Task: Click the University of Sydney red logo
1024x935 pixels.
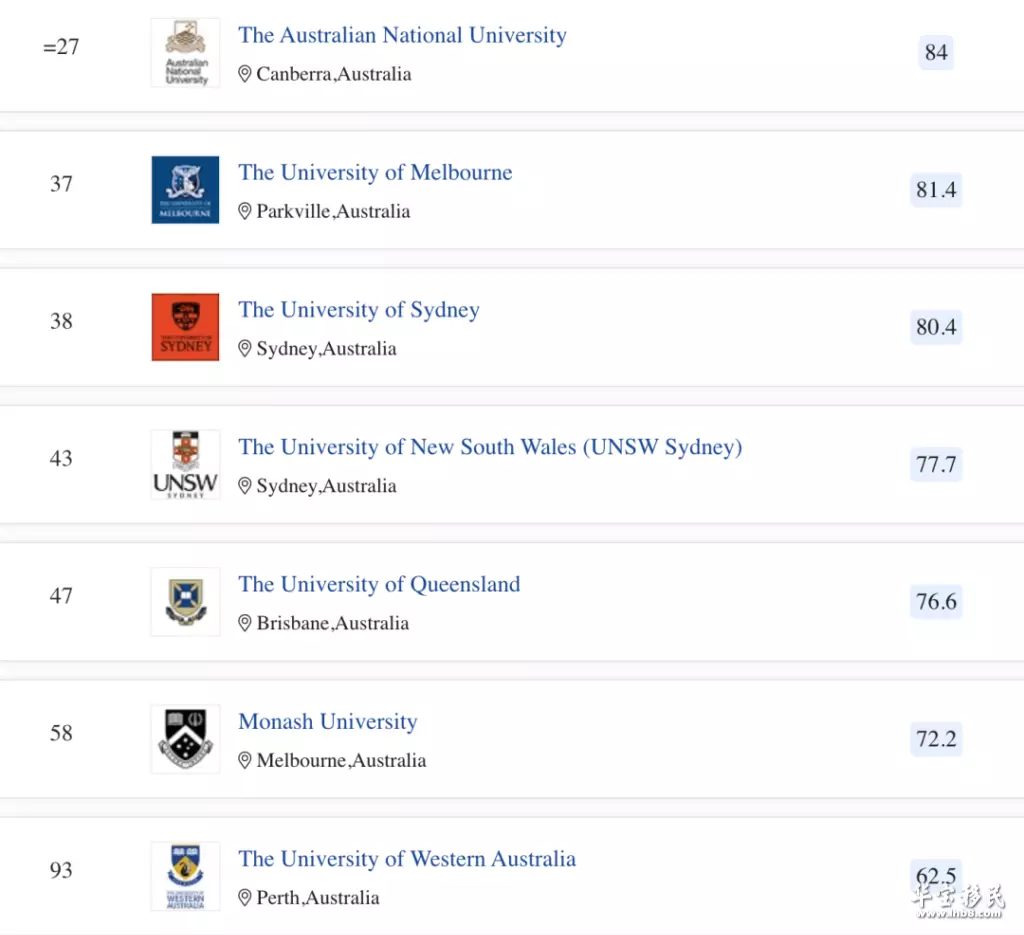Action: click(185, 327)
